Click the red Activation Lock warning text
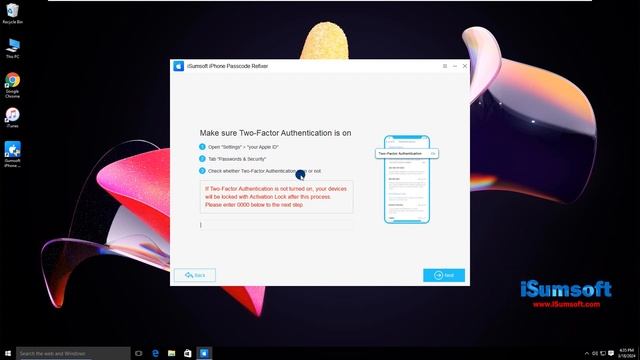 click(x=276, y=197)
